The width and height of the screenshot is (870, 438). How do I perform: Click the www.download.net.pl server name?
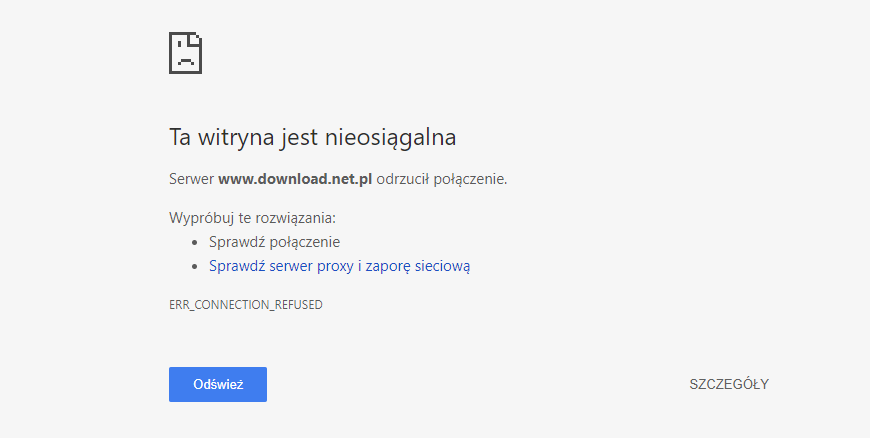(x=295, y=179)
